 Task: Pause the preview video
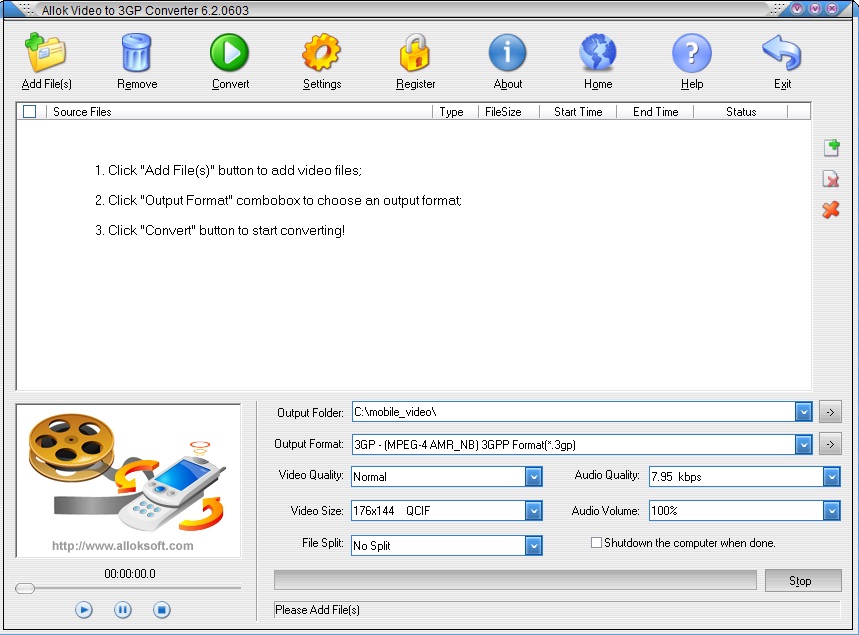(x=123, y=610)
